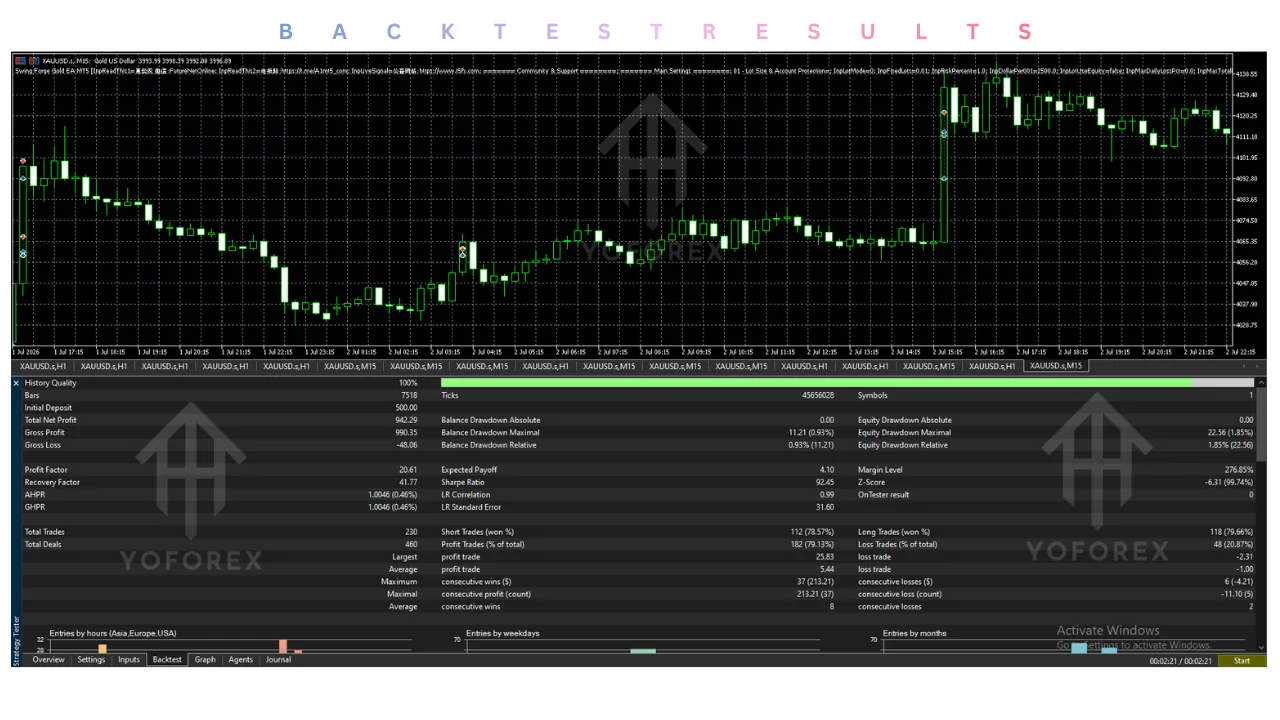Open the Overview tab in Strategy Tester

point(48,660)
